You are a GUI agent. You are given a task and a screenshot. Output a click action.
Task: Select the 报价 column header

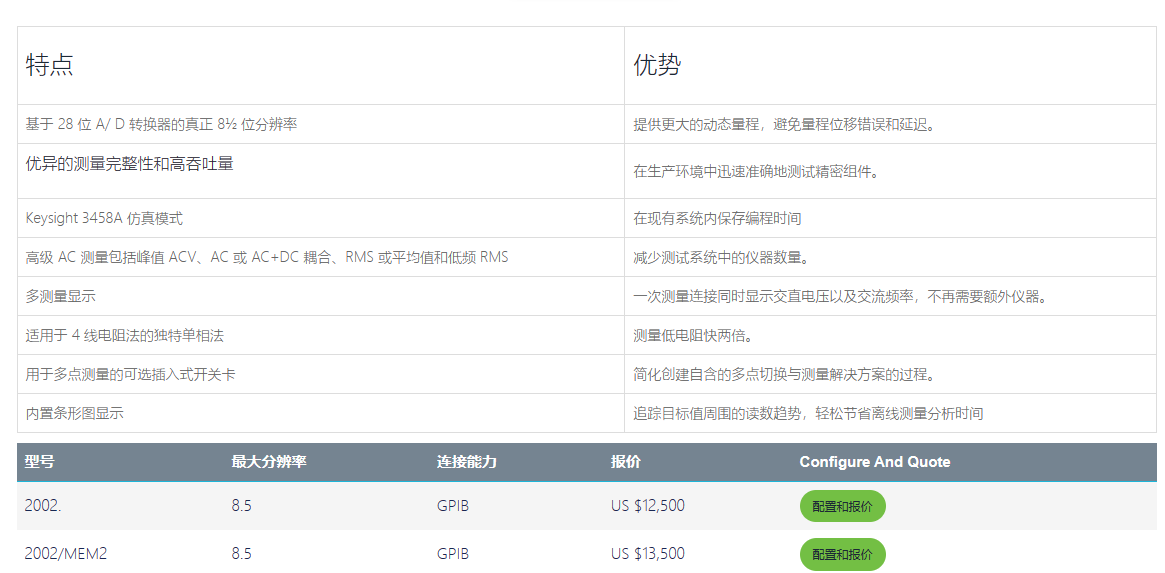point(626,462)
